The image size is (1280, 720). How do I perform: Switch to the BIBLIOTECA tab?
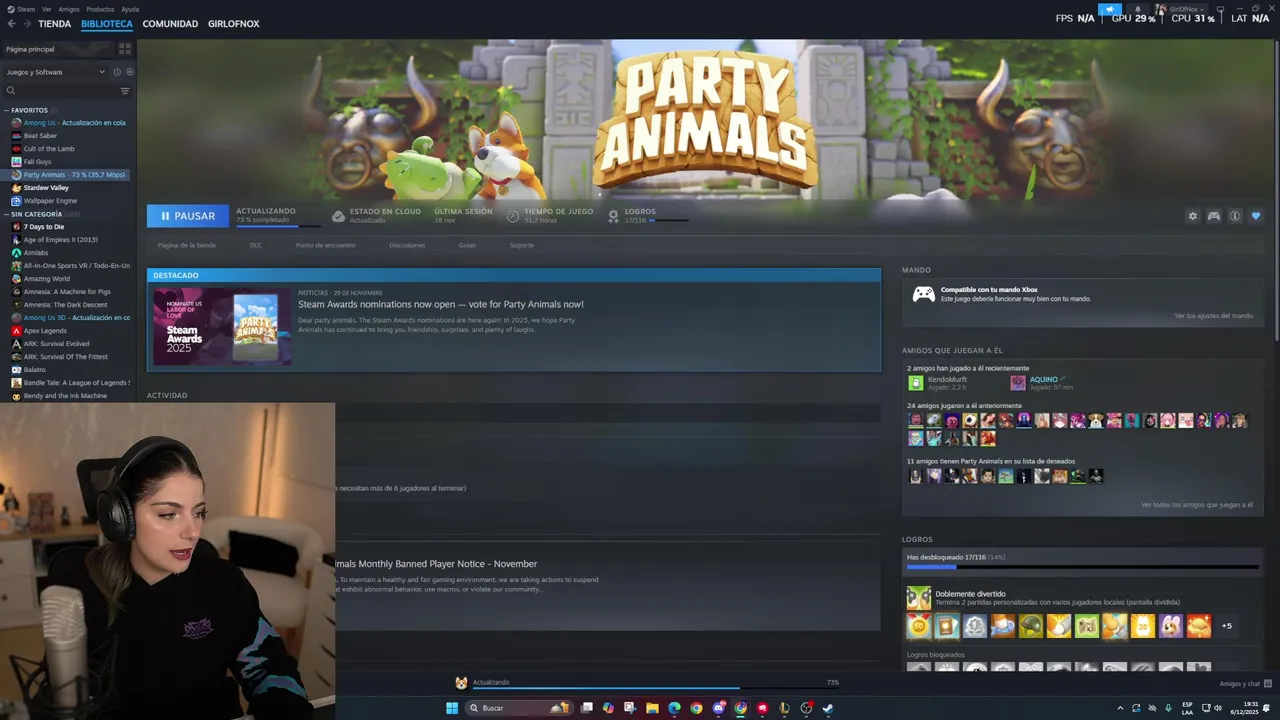pyautogui.click(x=106, y=24)
